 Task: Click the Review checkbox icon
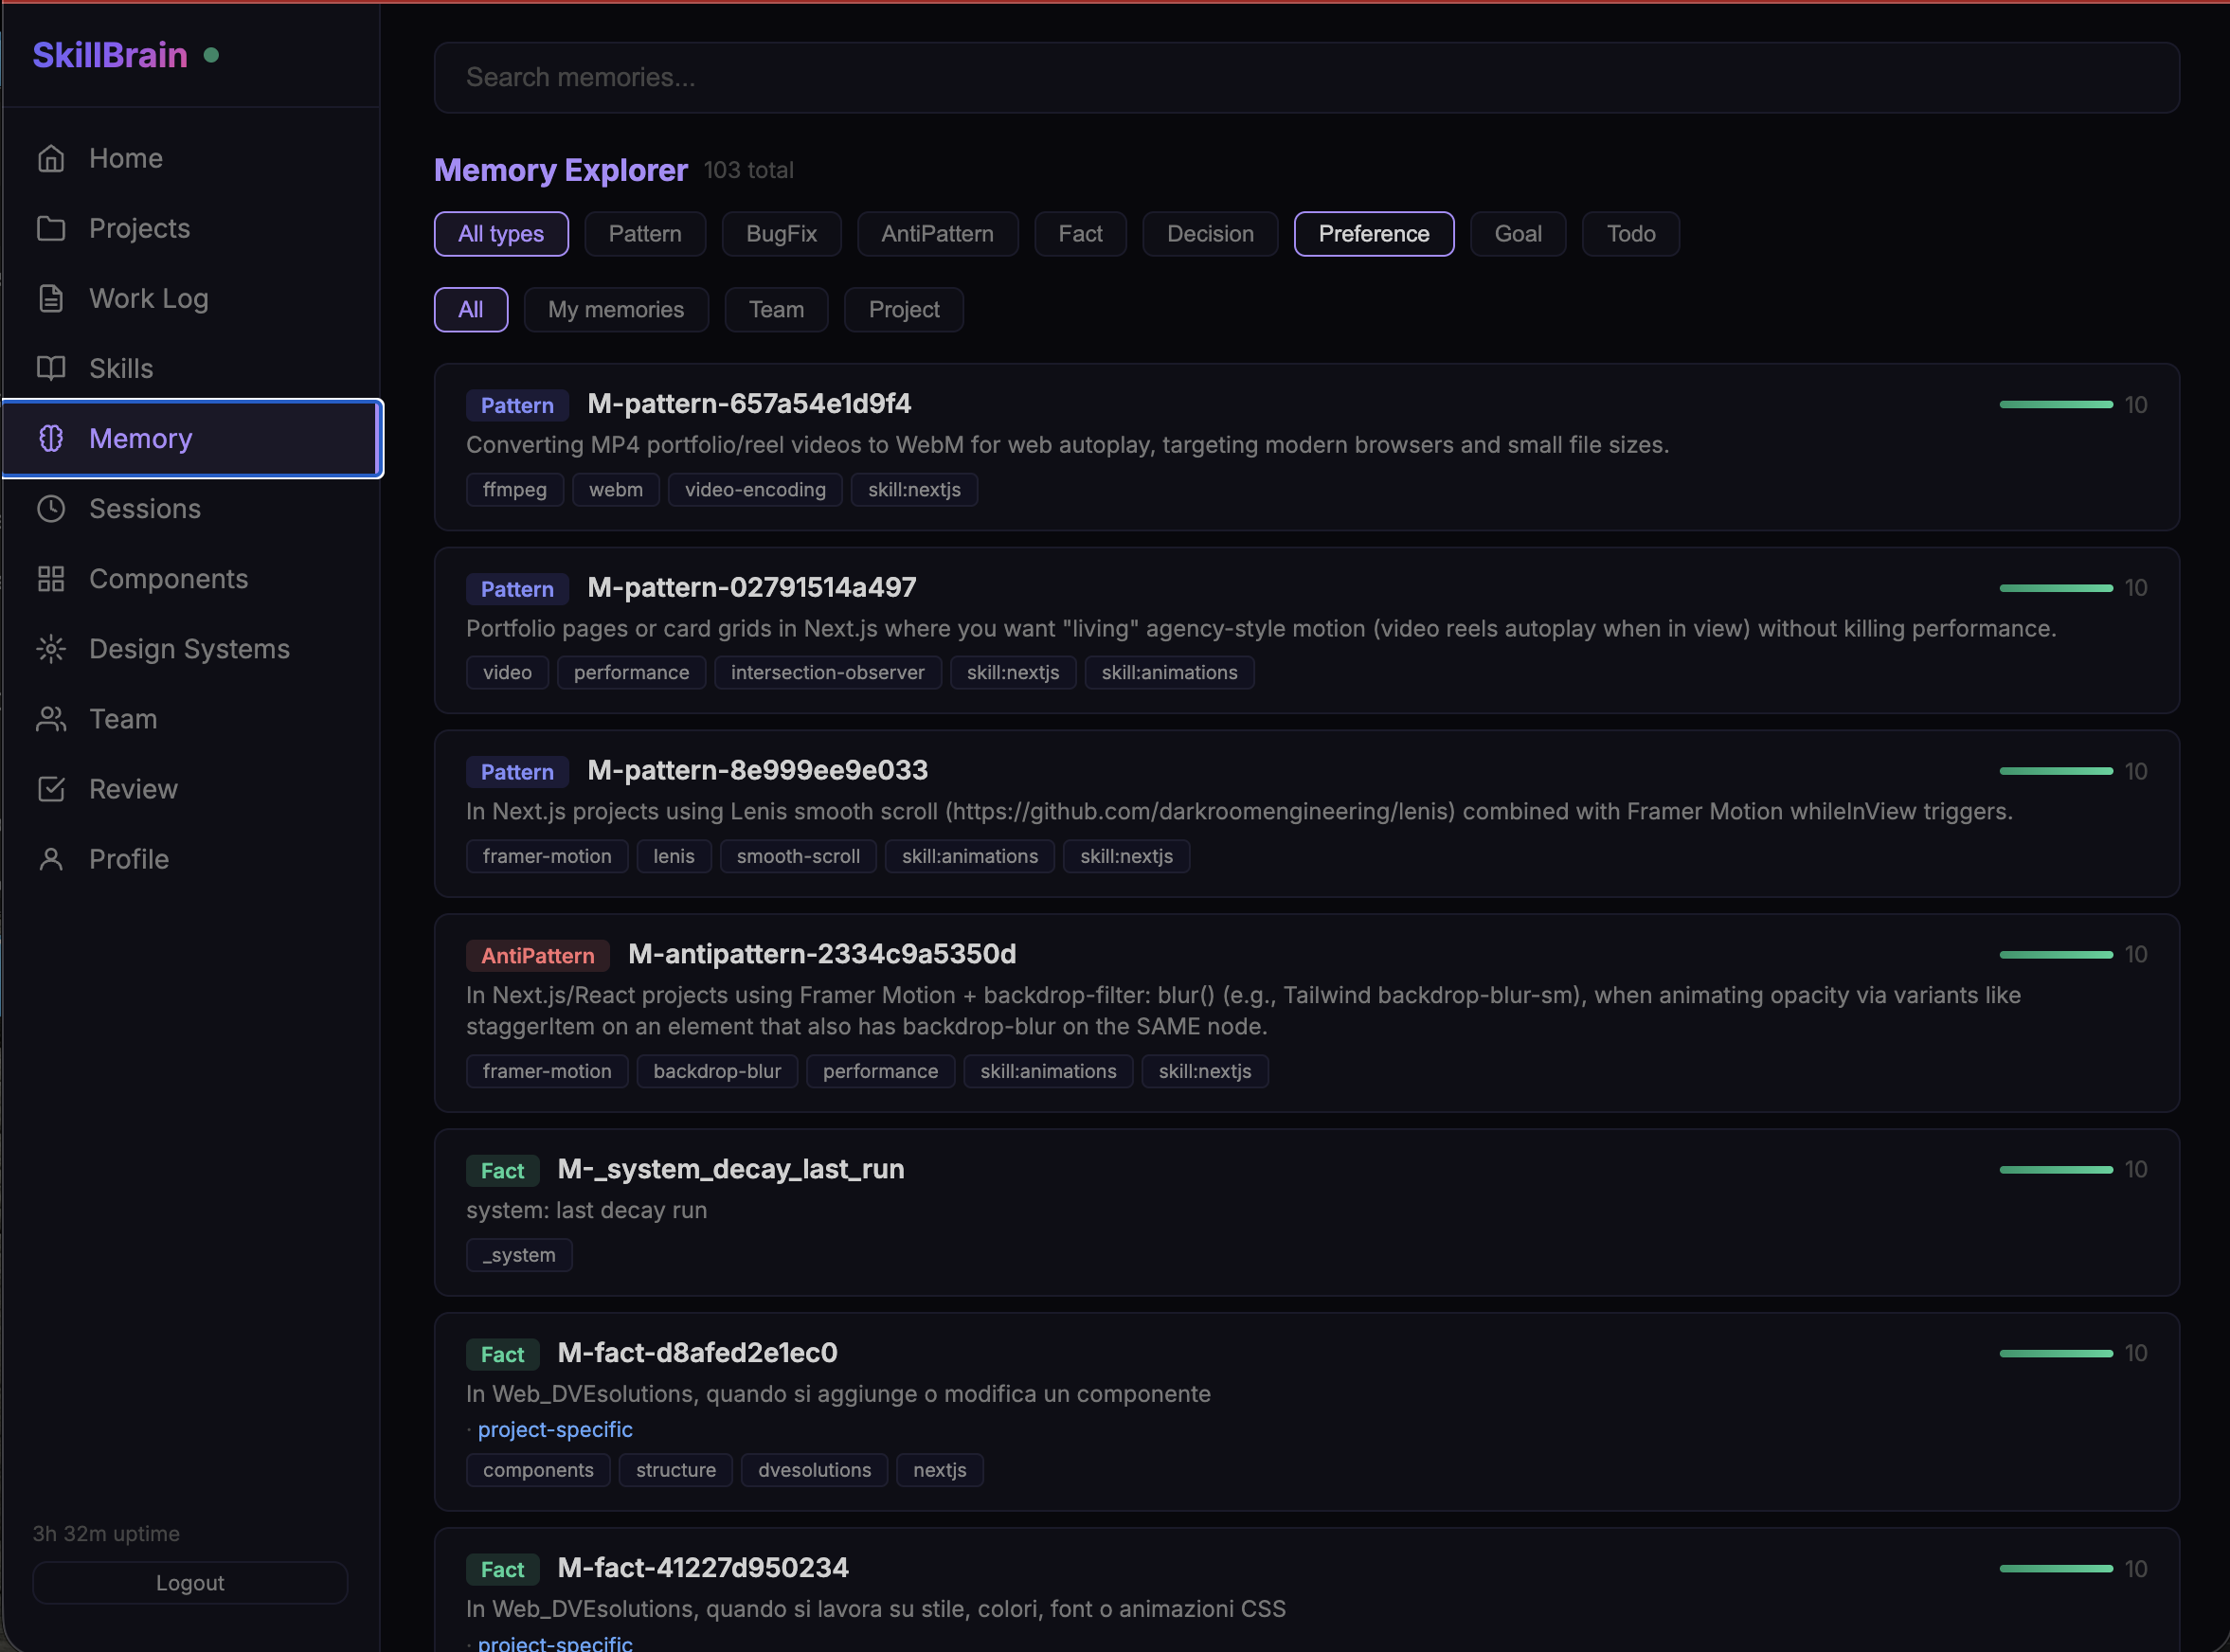point(51,789)
